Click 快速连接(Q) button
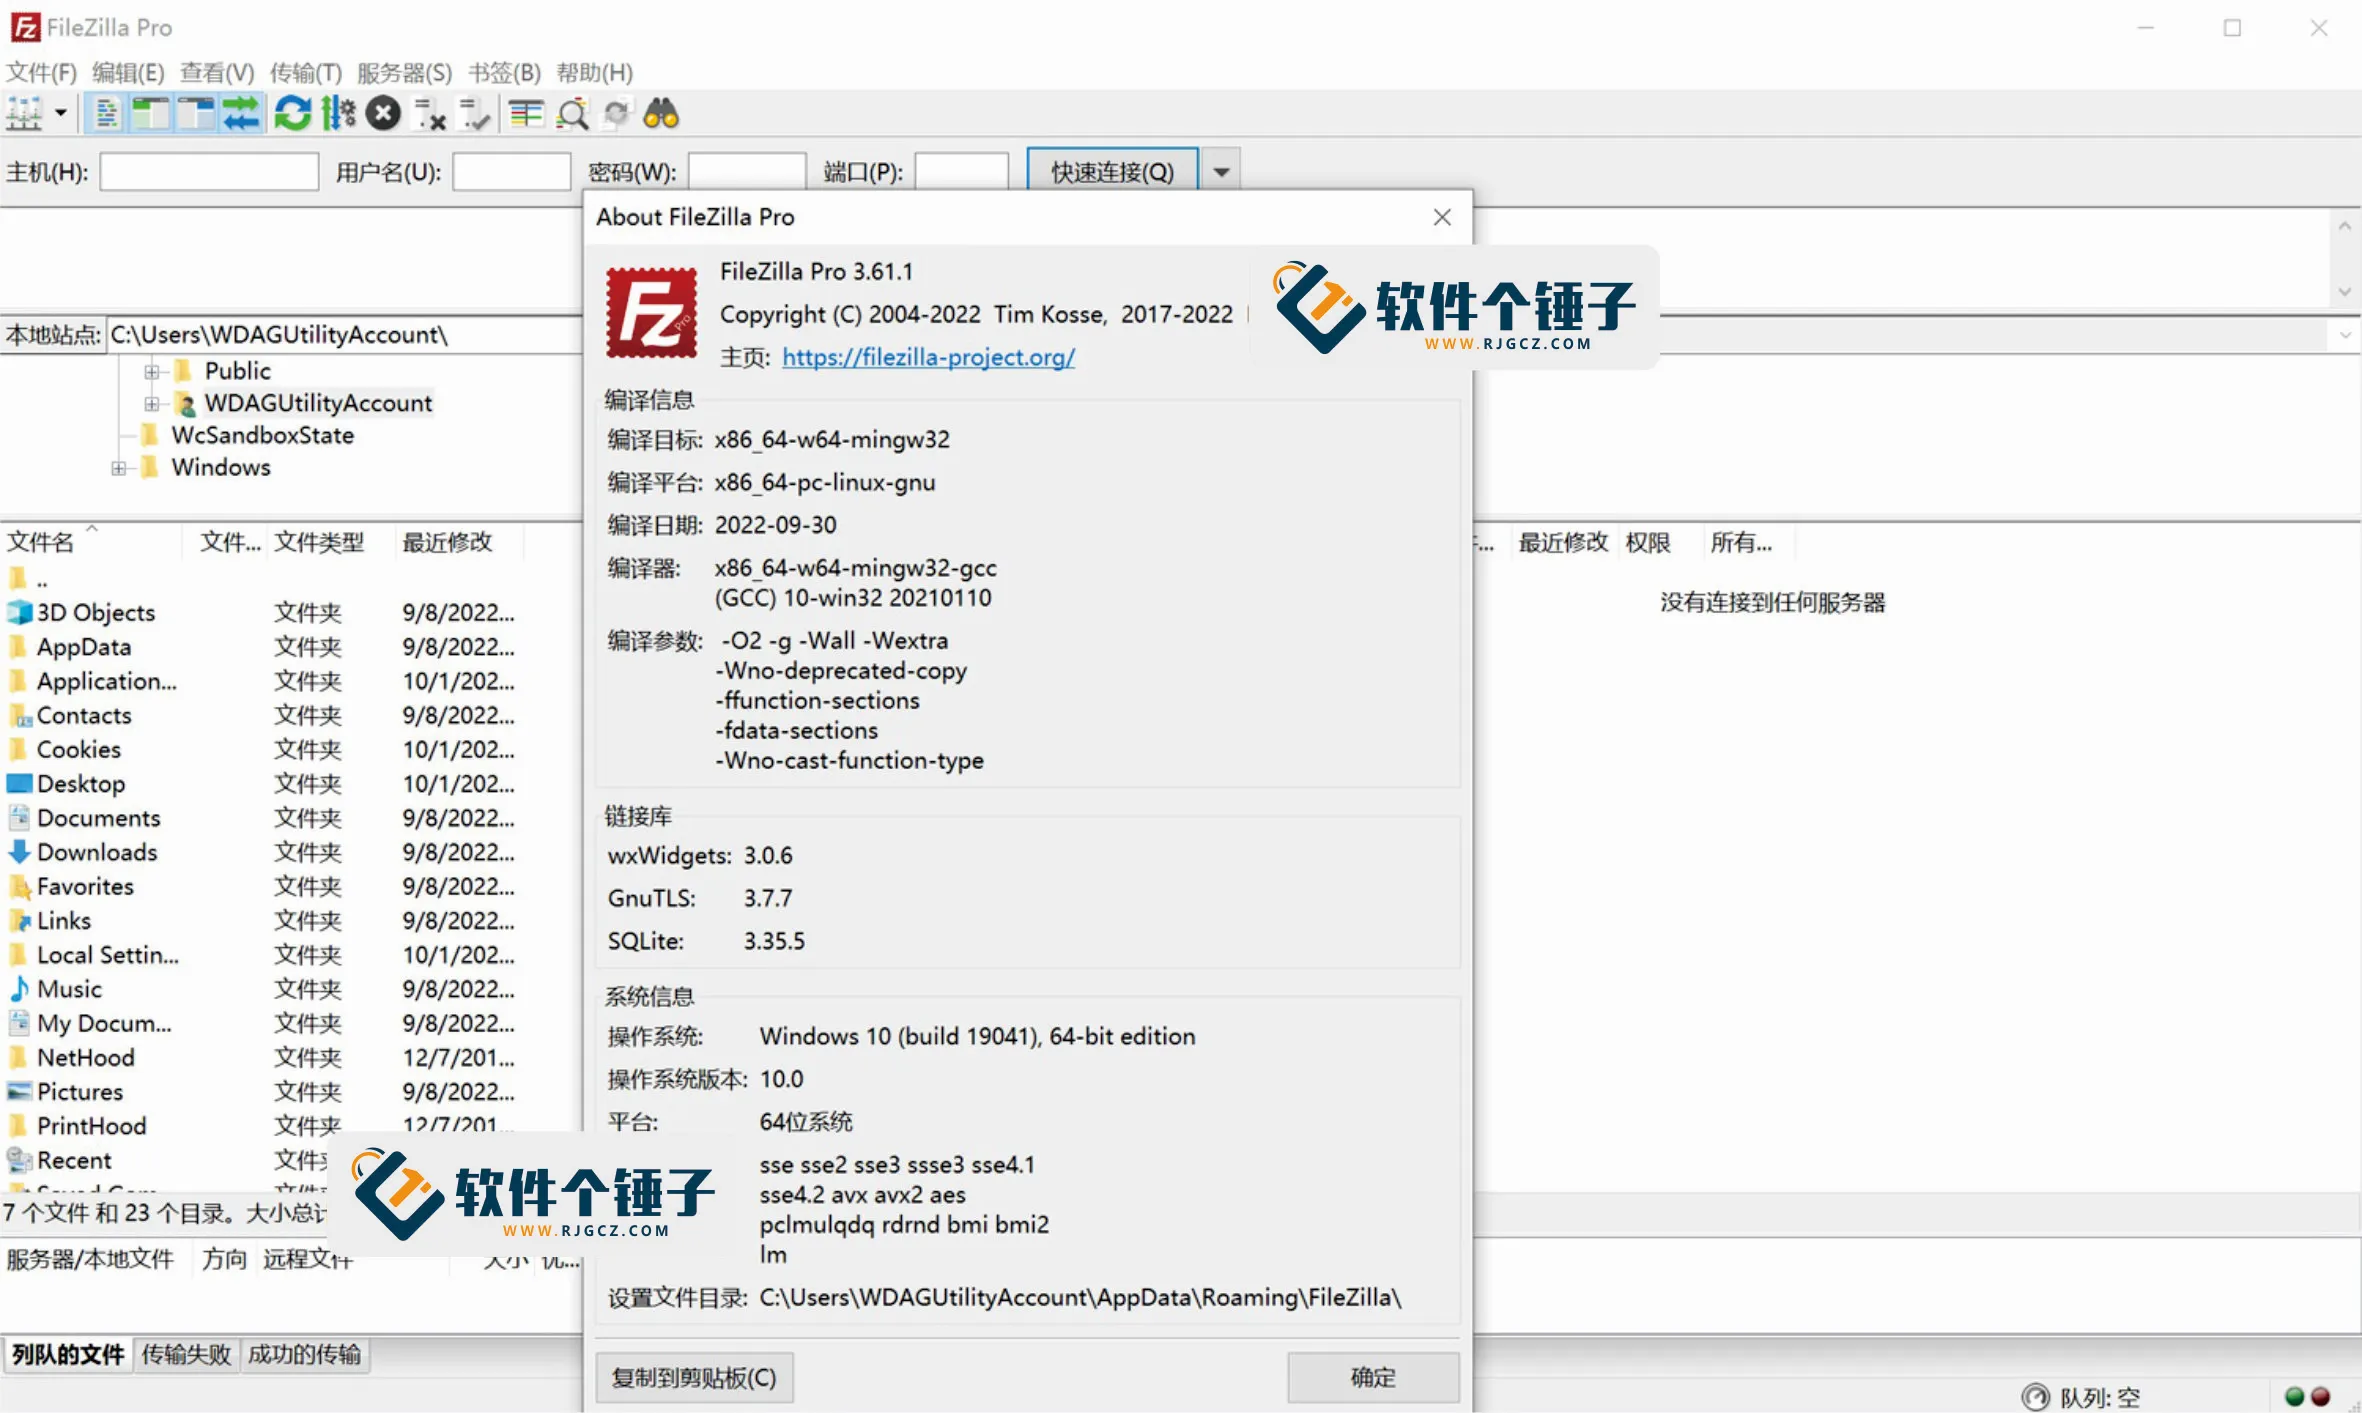This screenshot has height=1413, width=2362. (x=1112, y=171)
